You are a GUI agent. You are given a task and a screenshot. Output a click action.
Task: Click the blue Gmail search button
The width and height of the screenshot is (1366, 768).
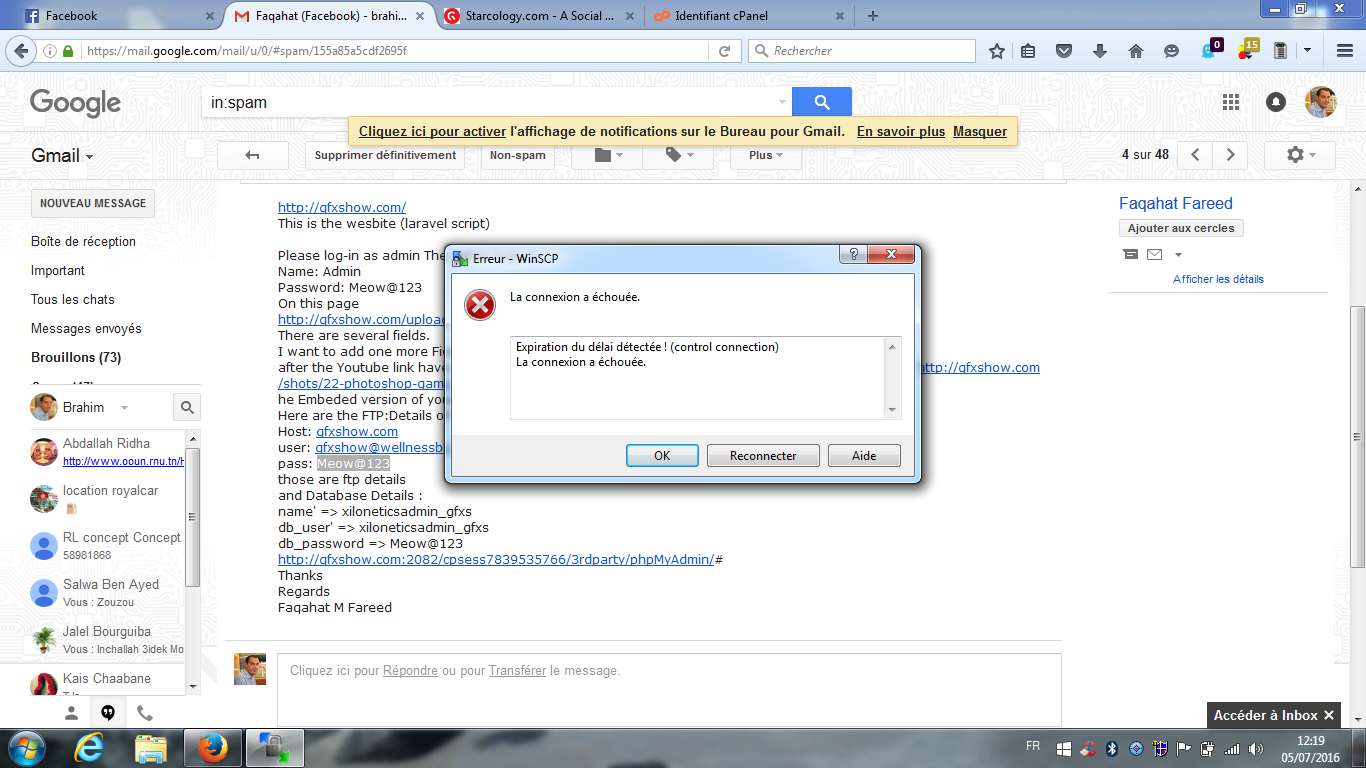tap(822, 102)
